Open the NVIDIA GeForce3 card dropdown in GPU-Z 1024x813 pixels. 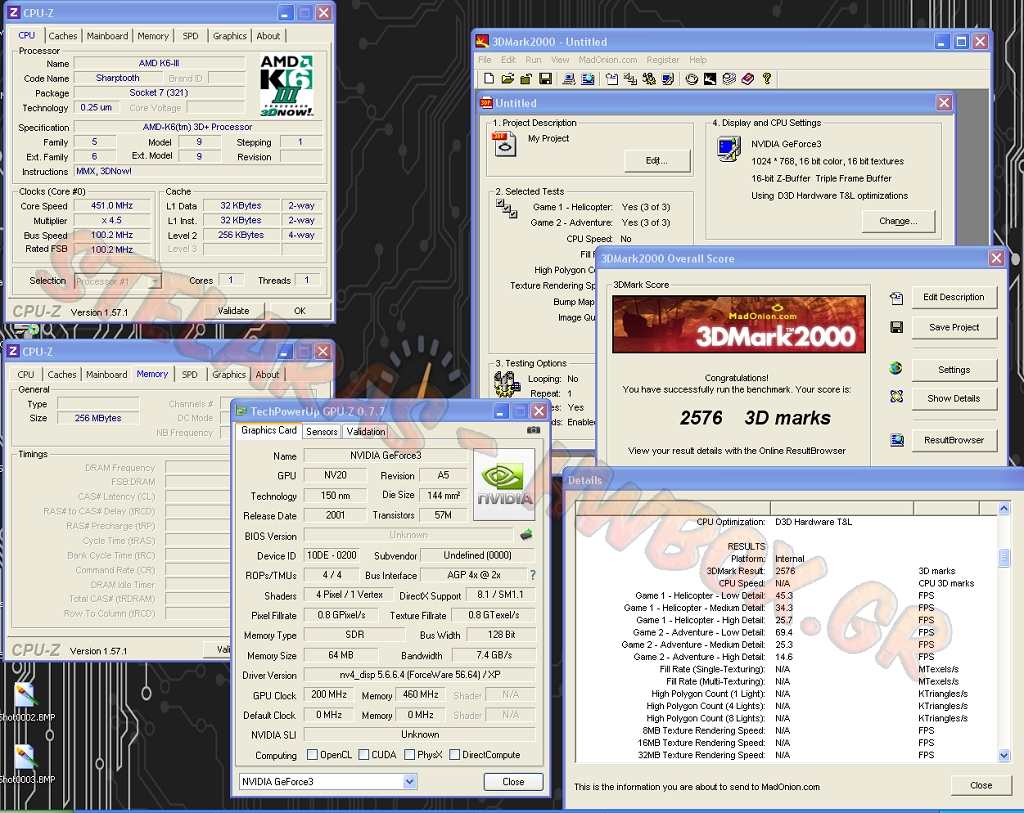(409, 782)
